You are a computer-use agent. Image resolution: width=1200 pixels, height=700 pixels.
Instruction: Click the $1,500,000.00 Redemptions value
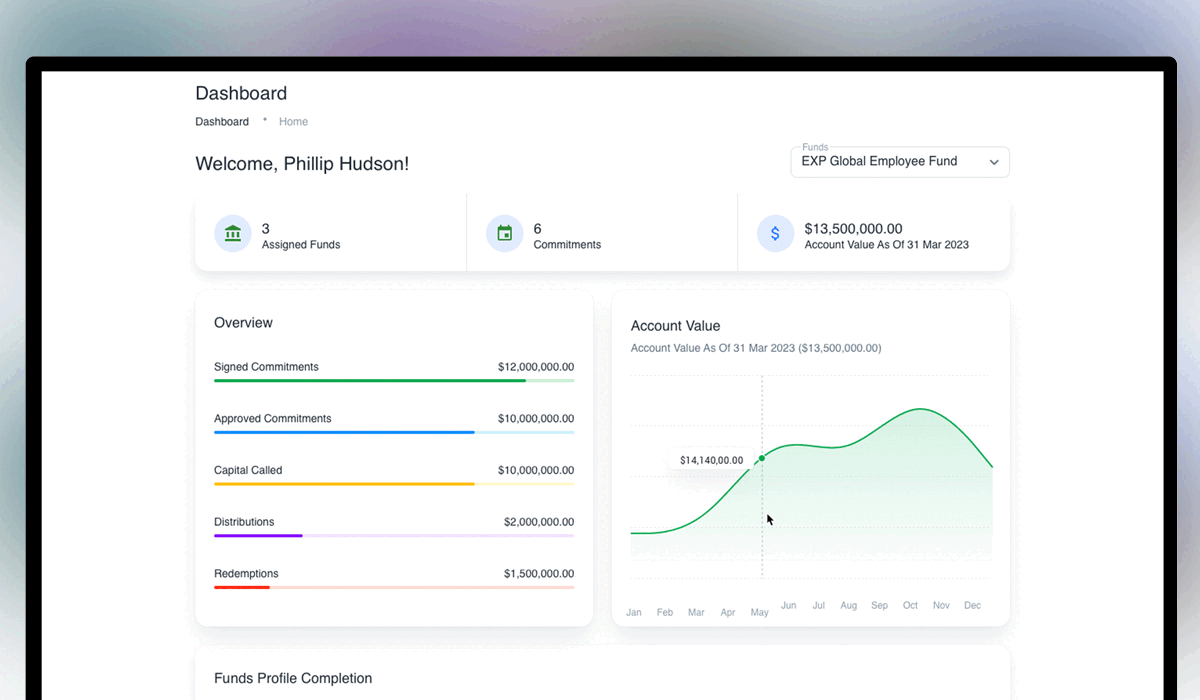pyautogui.click(x=539, y=574)
